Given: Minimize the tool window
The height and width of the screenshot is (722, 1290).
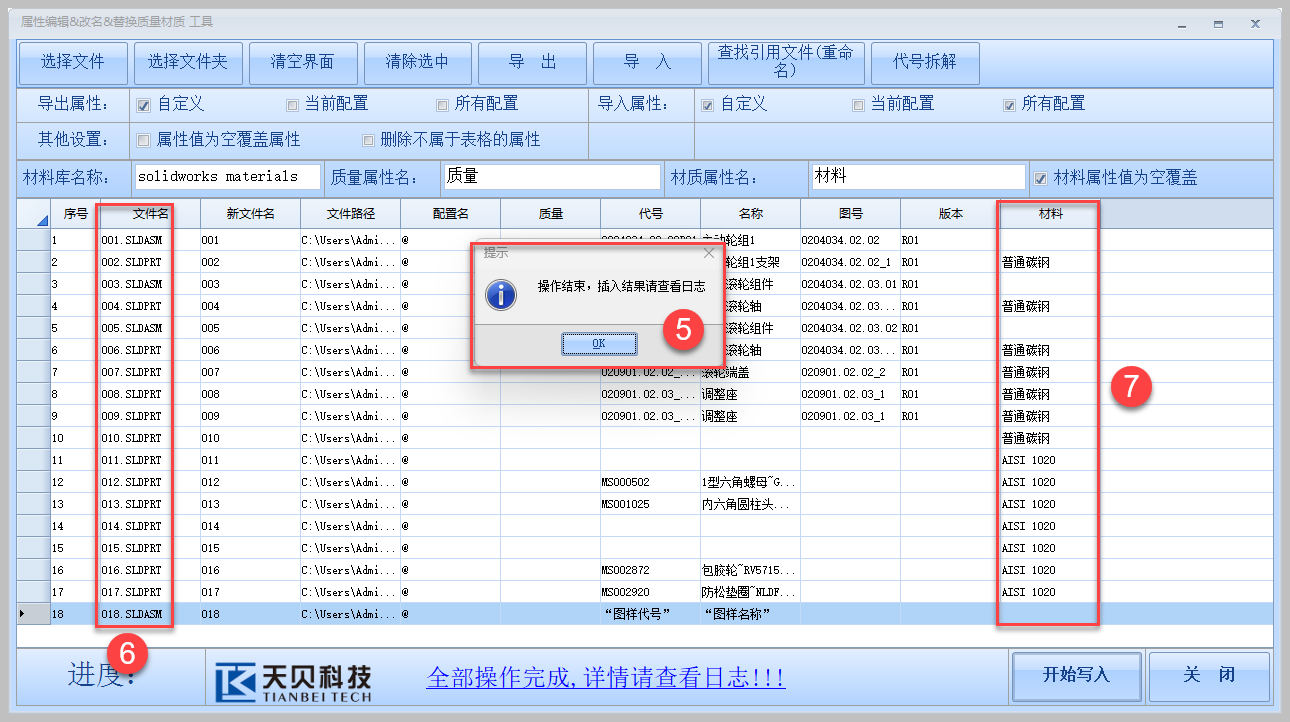Looking at the screenshot, I should [x=1182, y=23].
